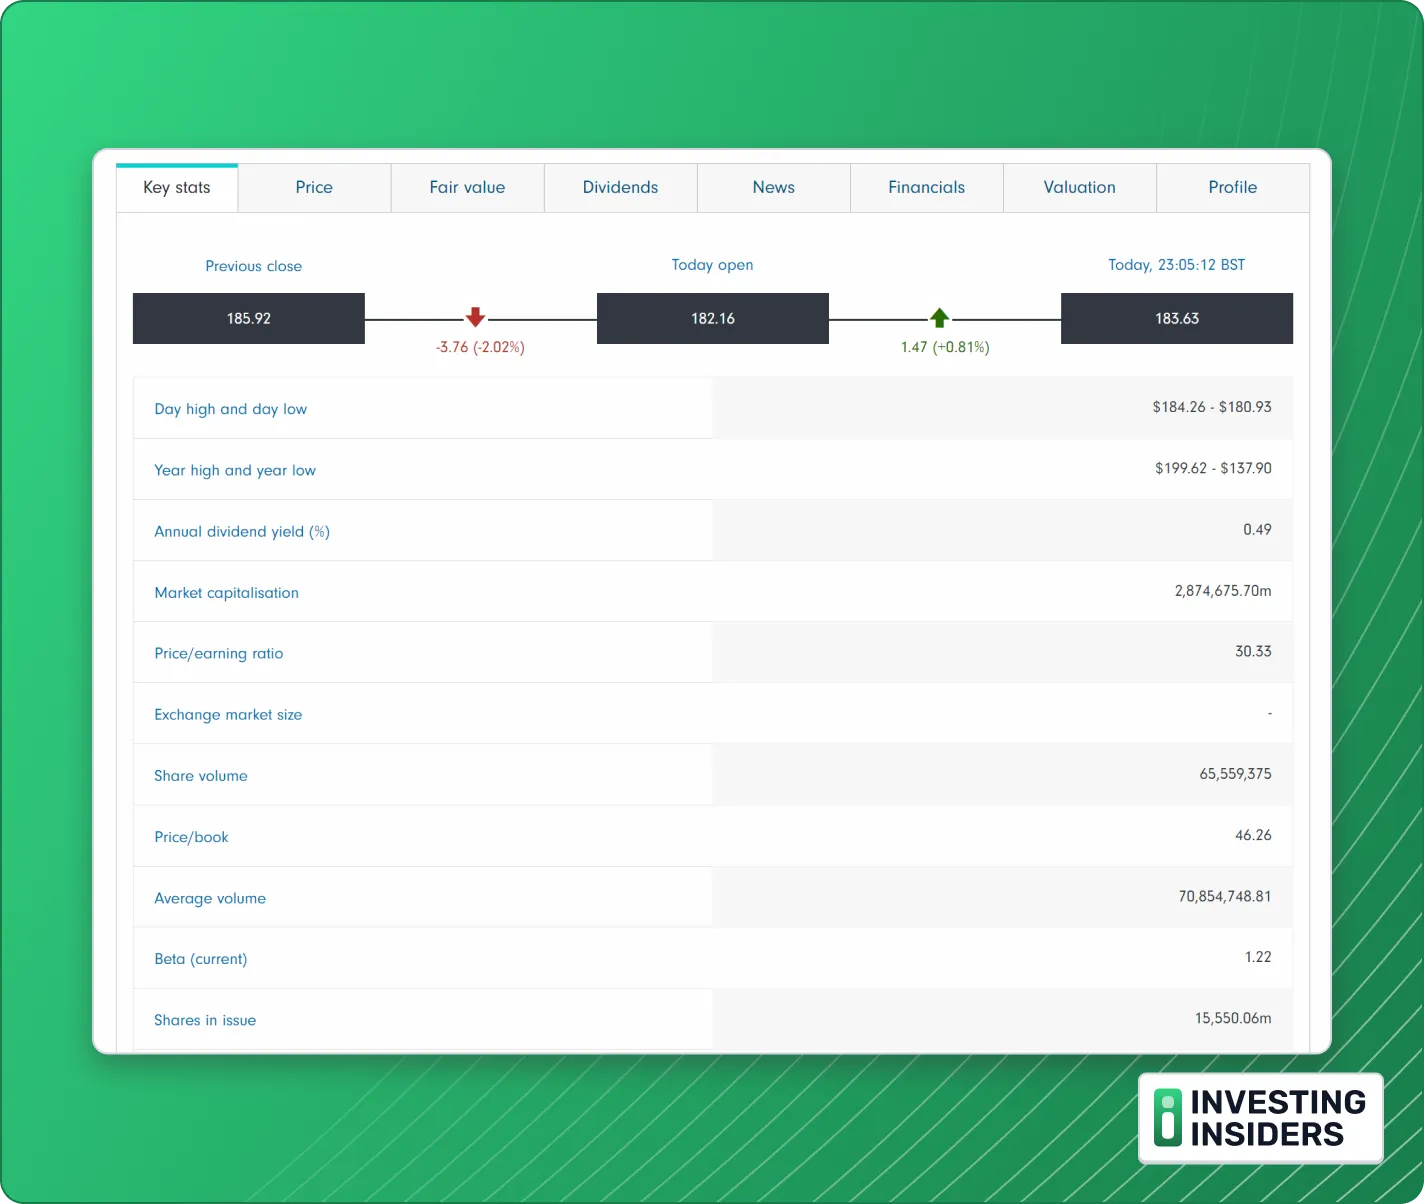Screen dimensions: 1424x1204
Task: Click the Day high and day low label
Action: click(230, 409)
